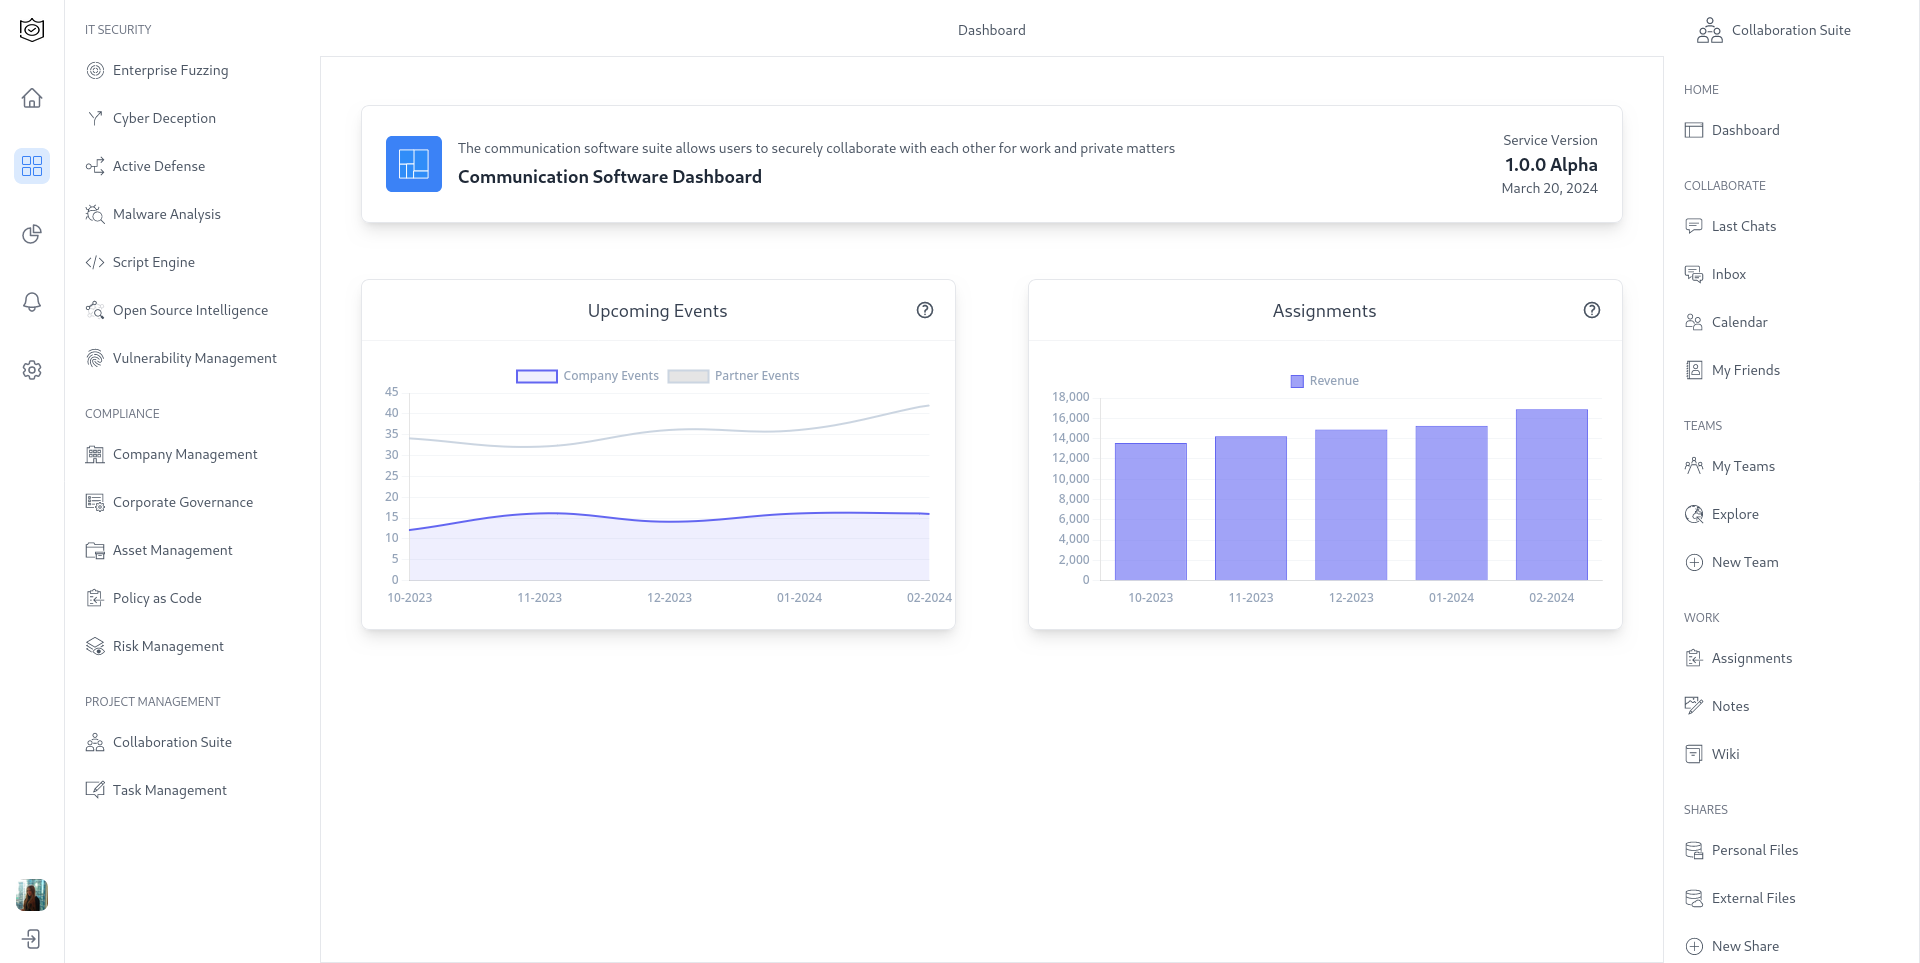This screenshot has width=1920, height=963.
Task: Open help icon for Assignments chart
Action: pos(1592,310)
